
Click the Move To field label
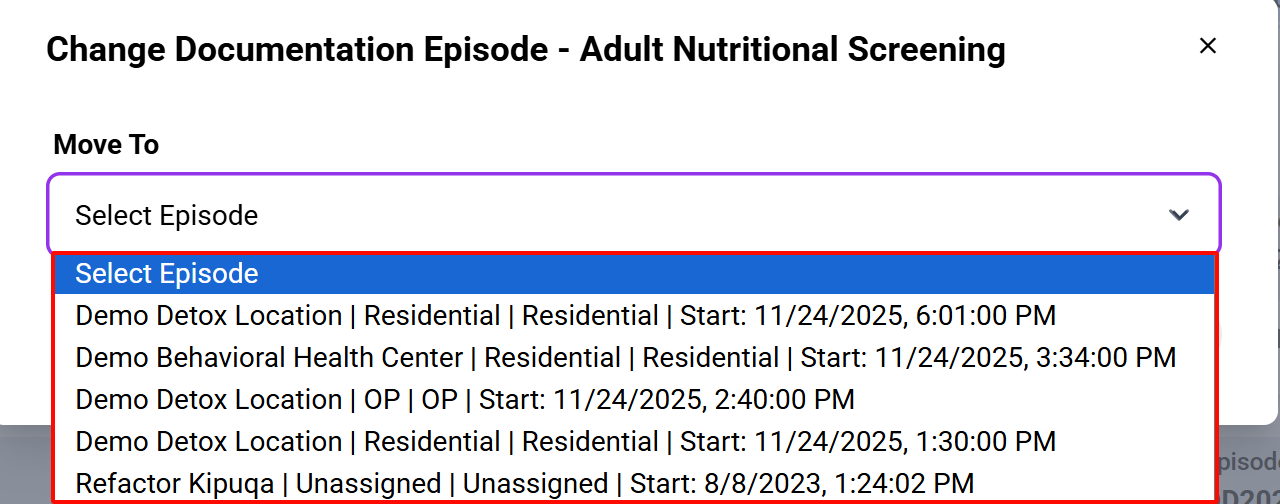[106, 145]
